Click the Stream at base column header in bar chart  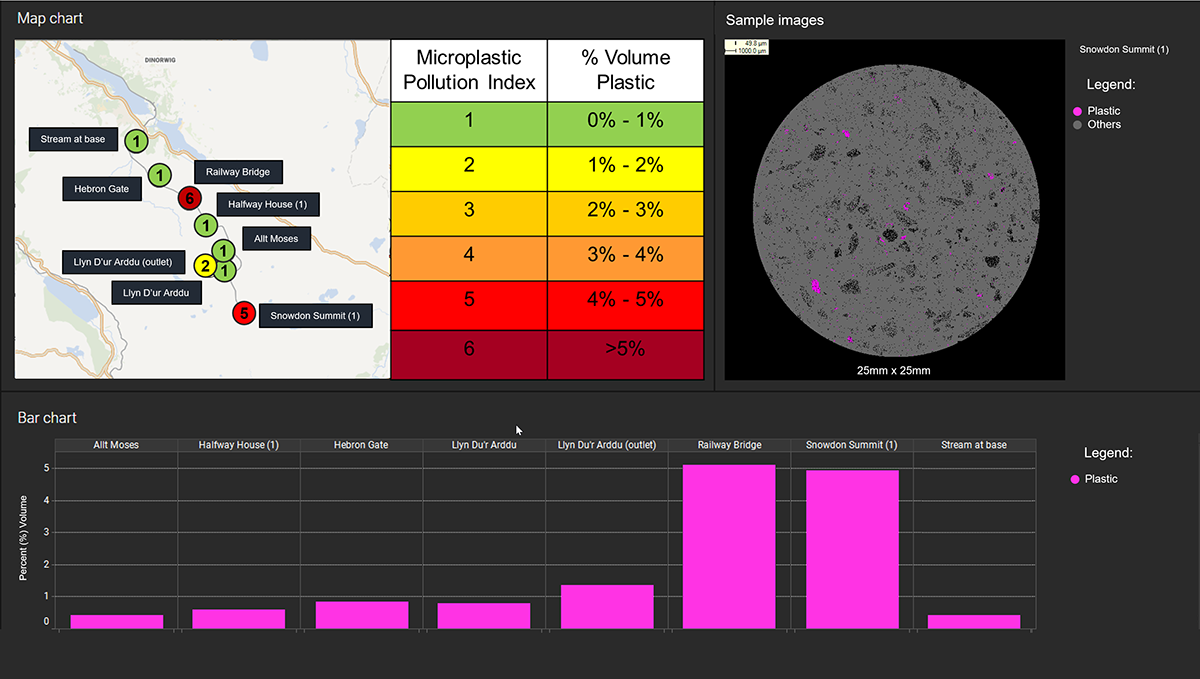(973, 445)
